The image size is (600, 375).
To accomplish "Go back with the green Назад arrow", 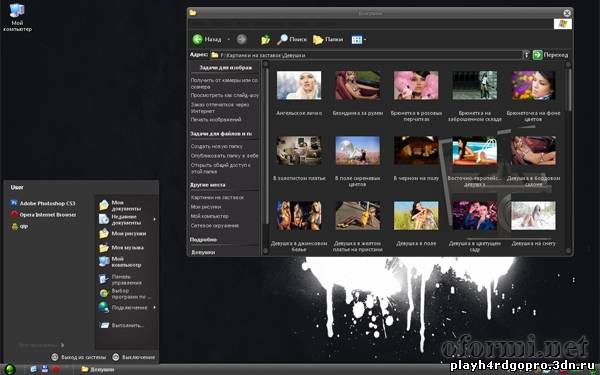I will (207, 39).
